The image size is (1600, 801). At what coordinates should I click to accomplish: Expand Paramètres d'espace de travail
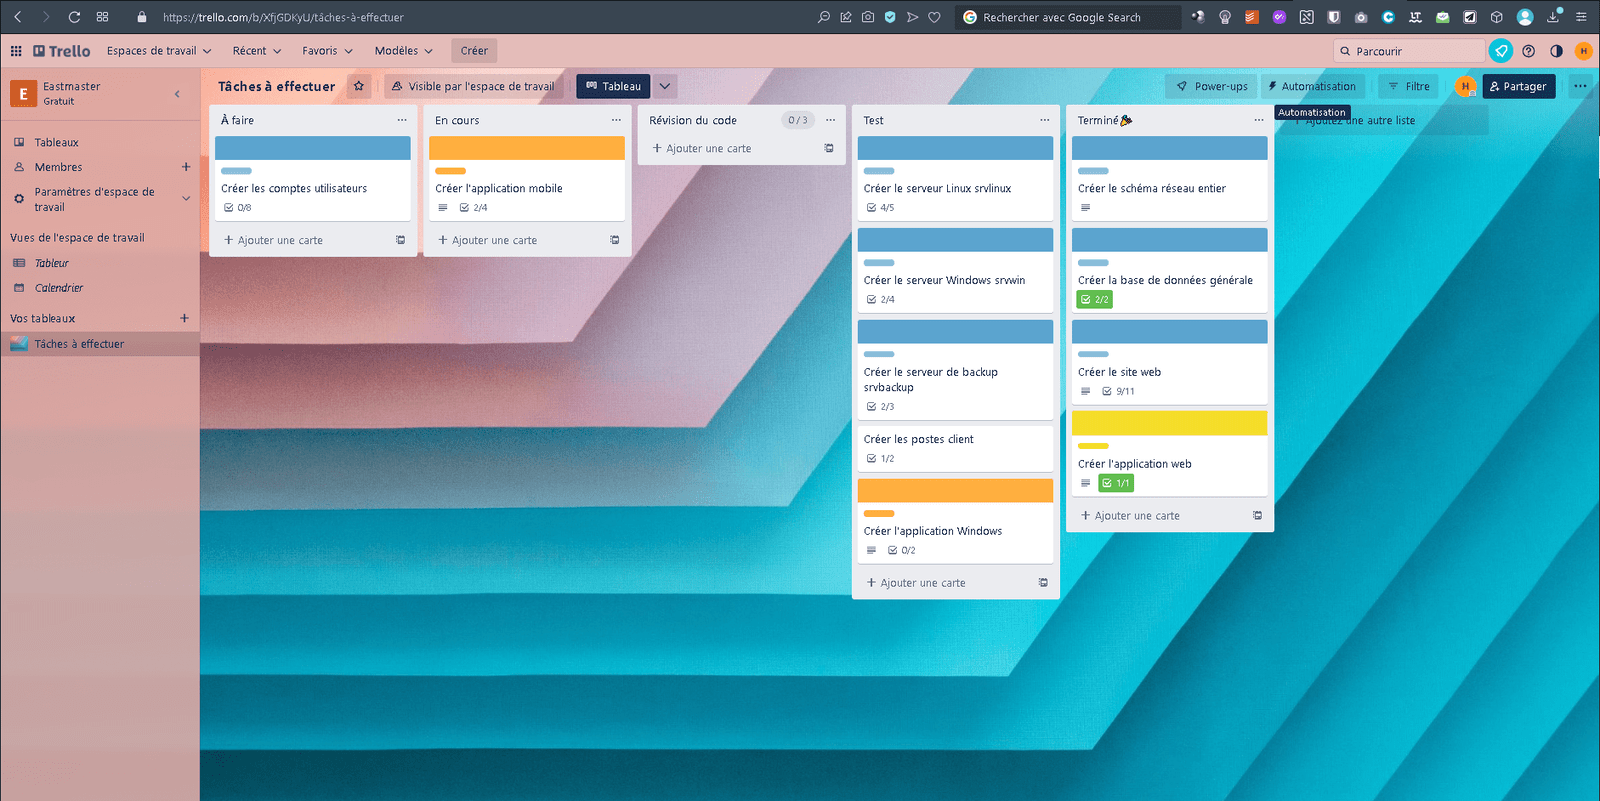pos(186,199)
